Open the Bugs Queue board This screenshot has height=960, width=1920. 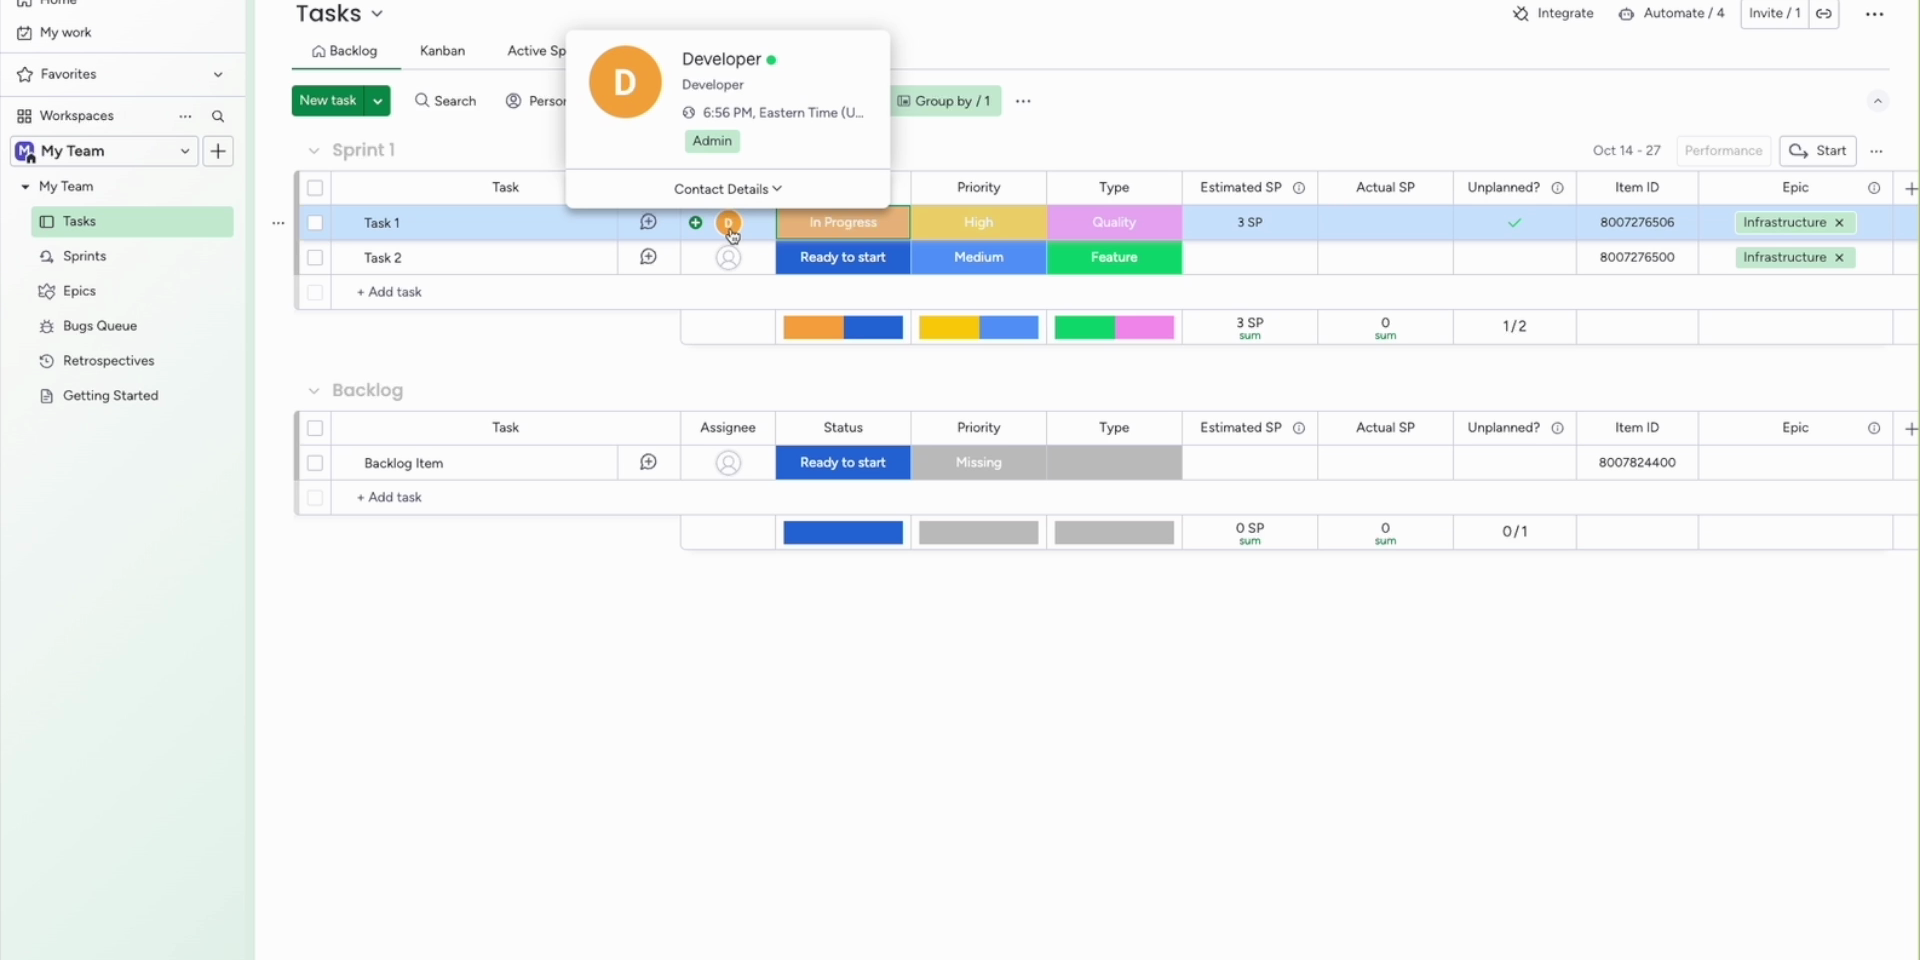pos(99,326)
